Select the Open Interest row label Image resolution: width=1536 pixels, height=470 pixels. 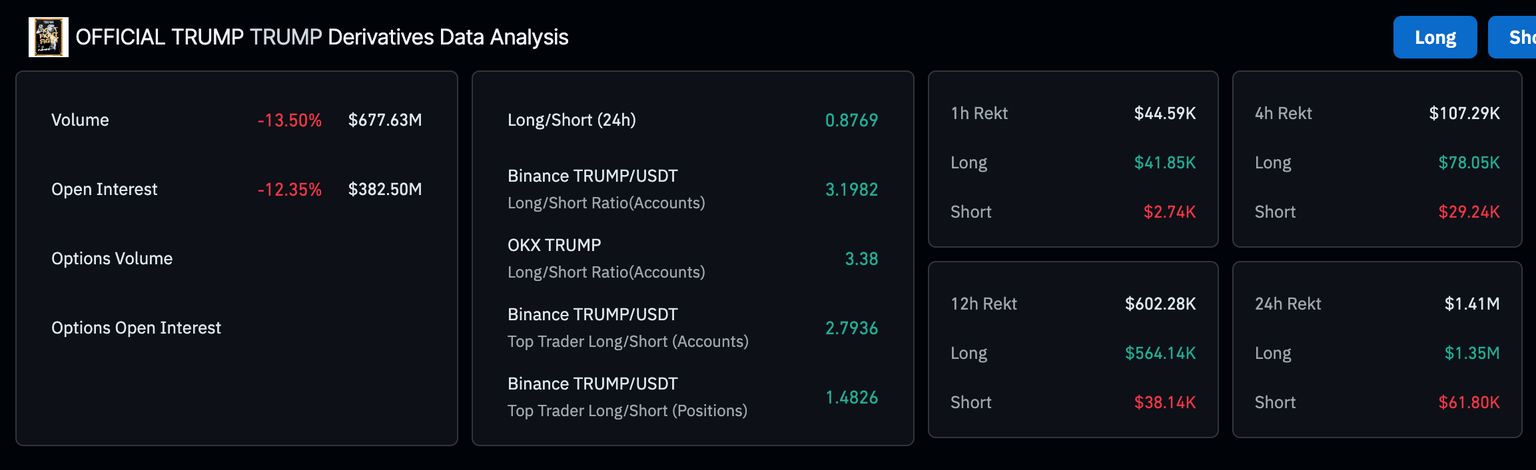tap(104, 189)
